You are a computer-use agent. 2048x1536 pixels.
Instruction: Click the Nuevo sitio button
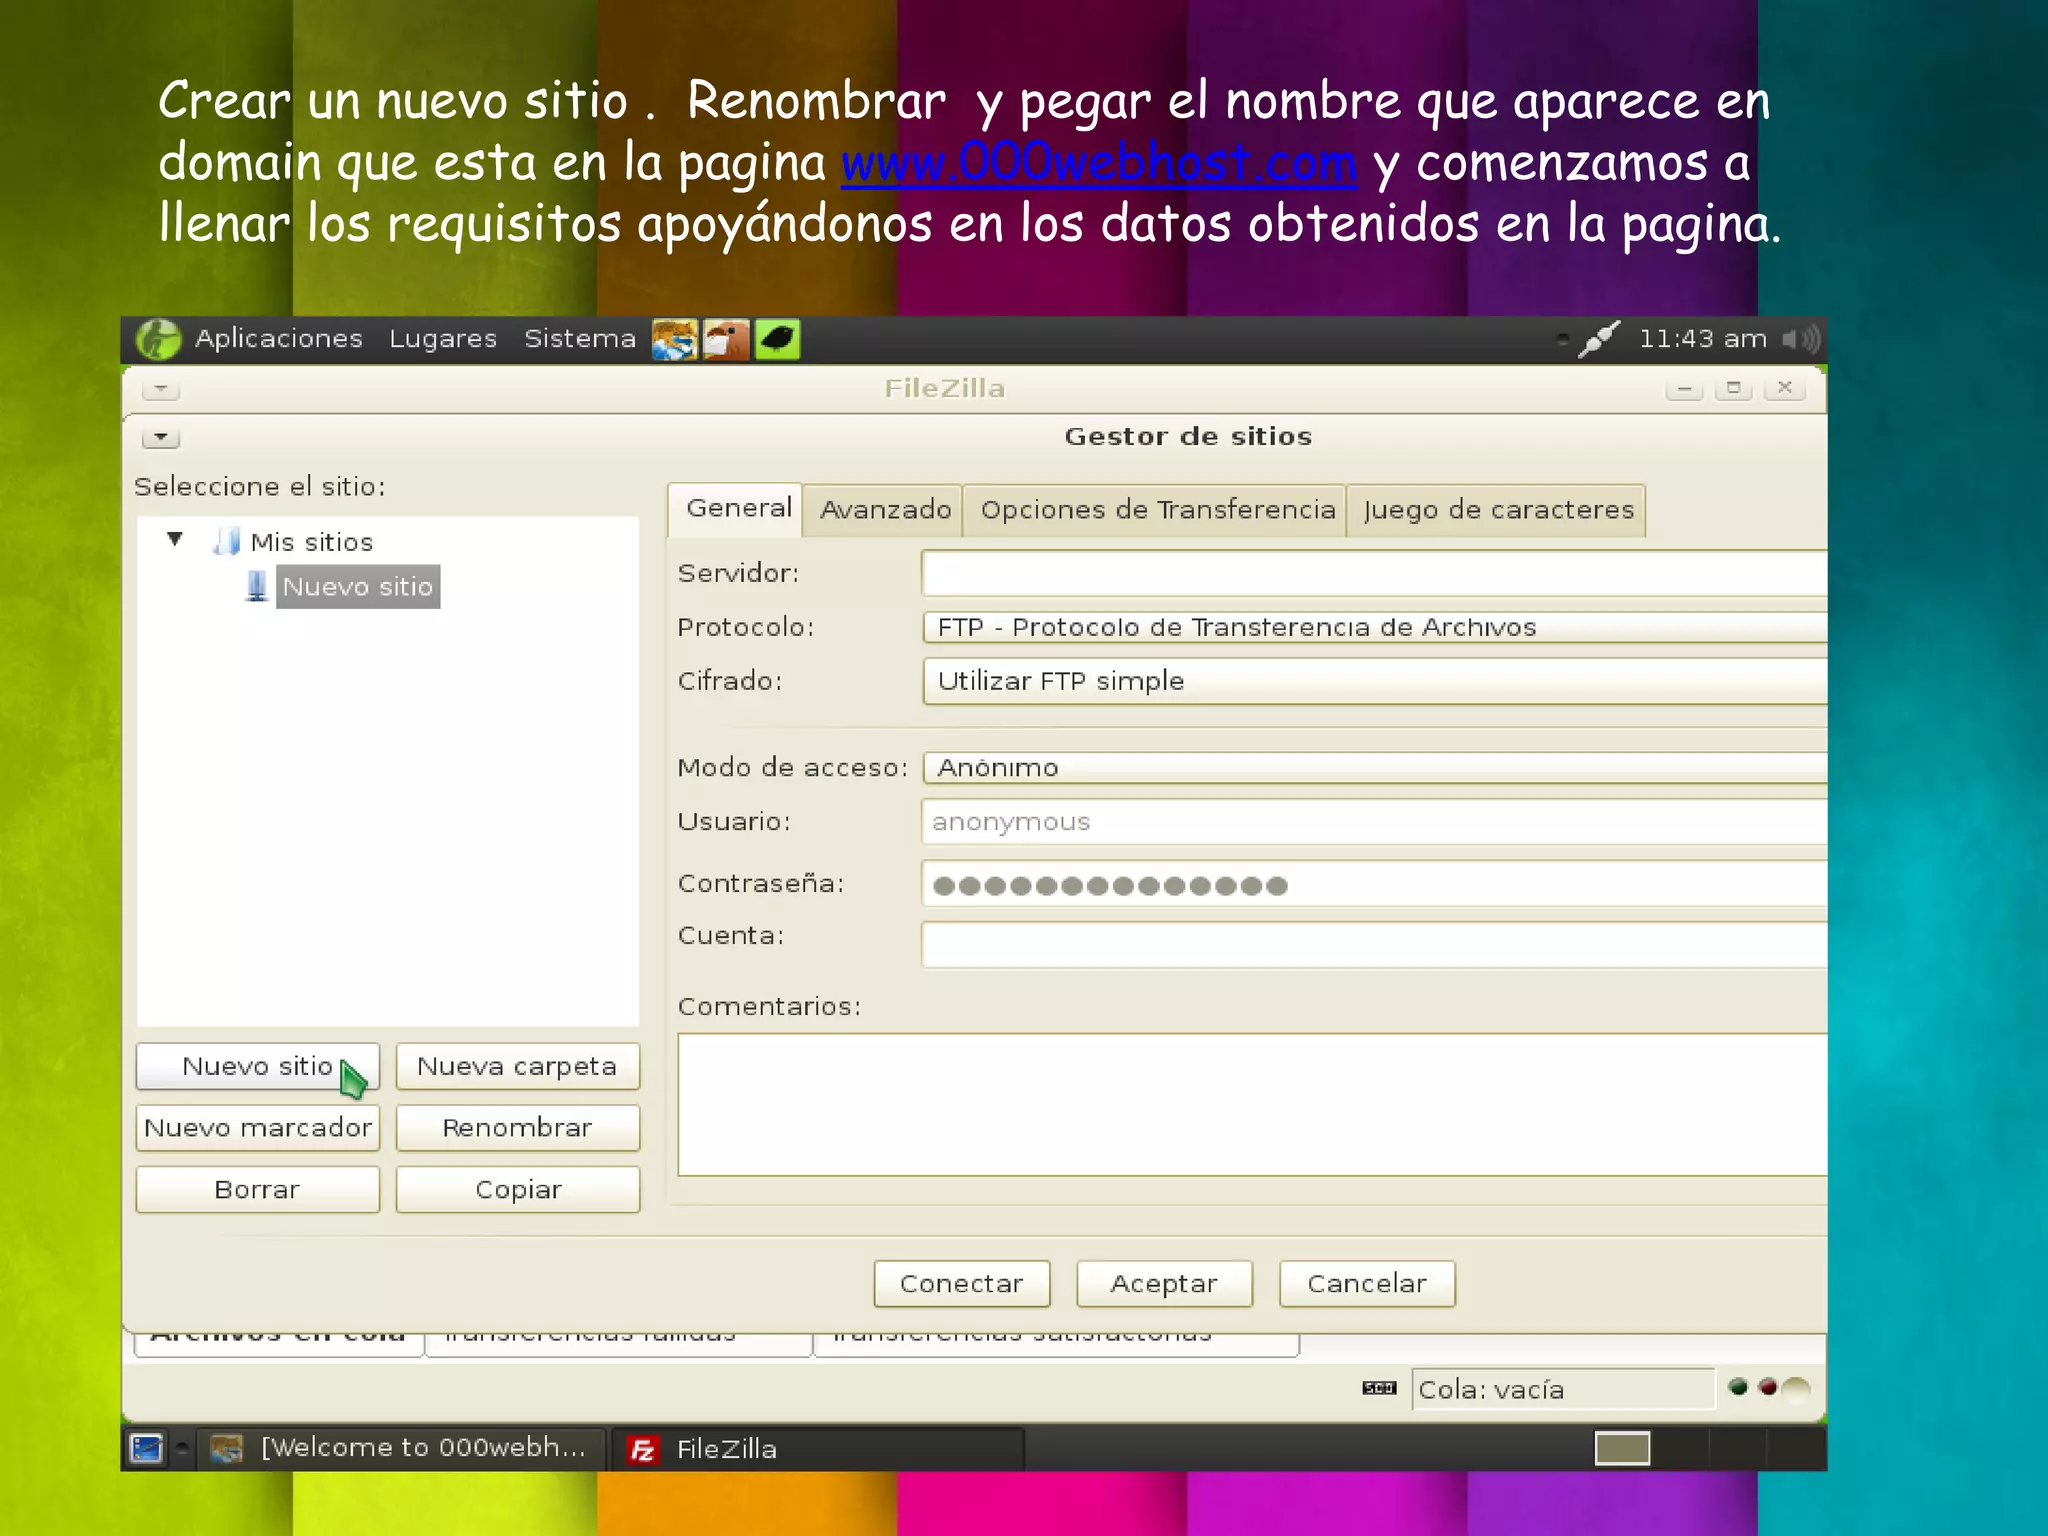258,1067
